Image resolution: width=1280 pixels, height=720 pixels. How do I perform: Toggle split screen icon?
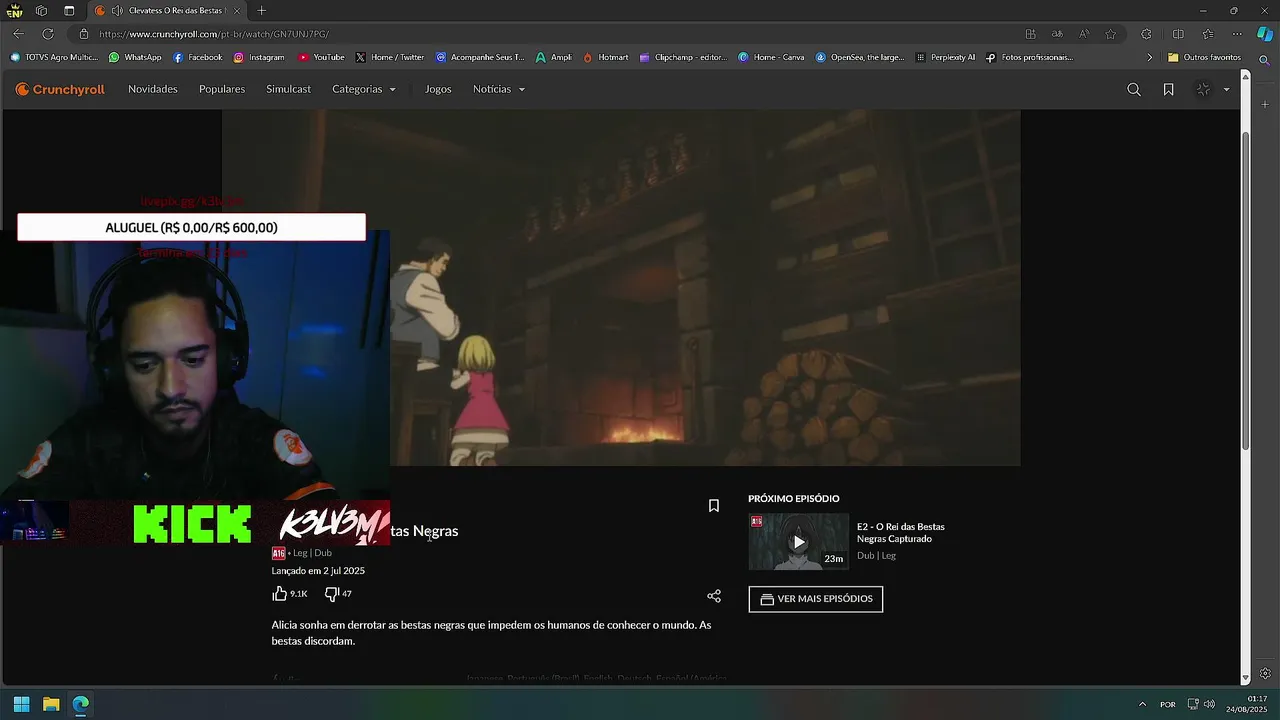[1178, 34]
